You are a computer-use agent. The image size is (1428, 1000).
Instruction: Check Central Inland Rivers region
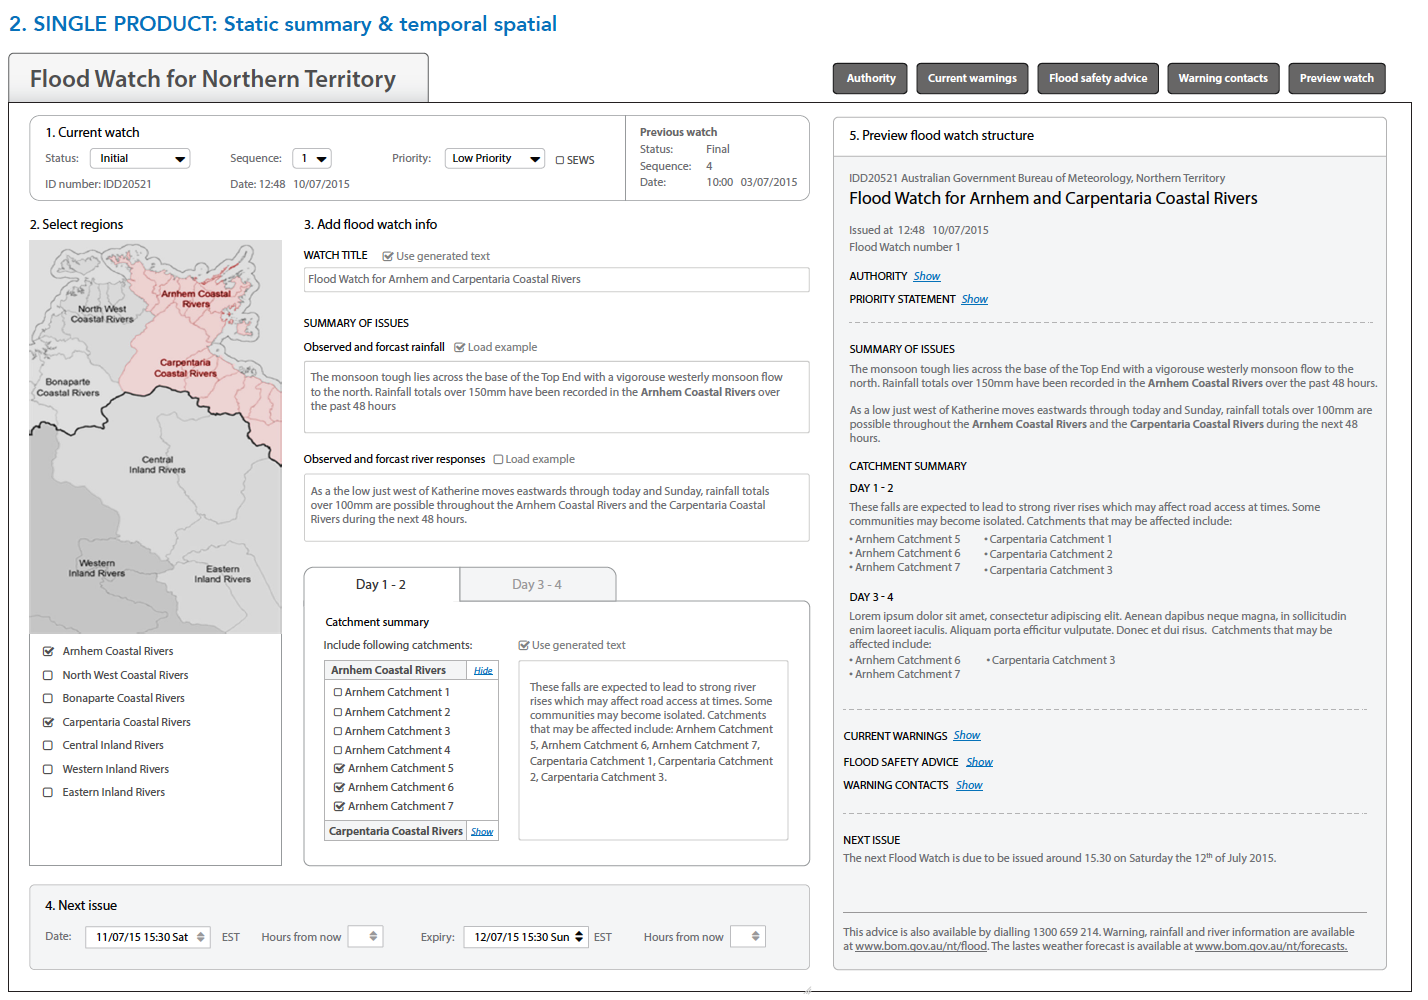tap(48, 745)
